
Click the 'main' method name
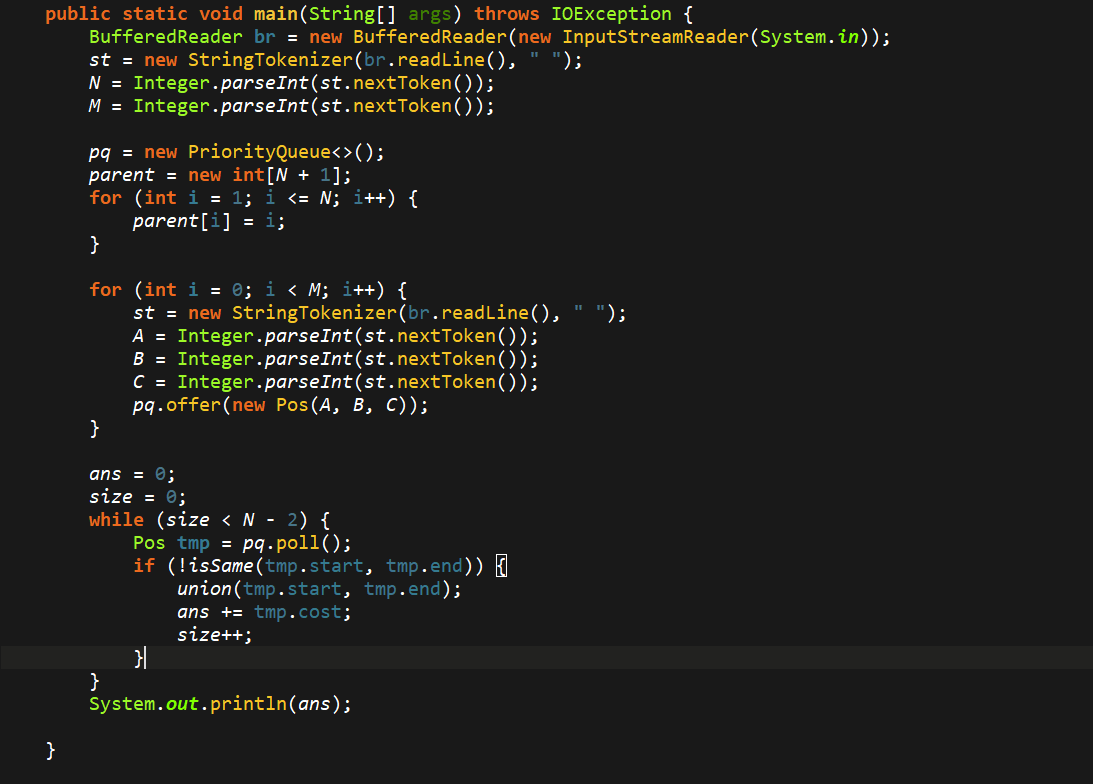(x=275, y=14)
